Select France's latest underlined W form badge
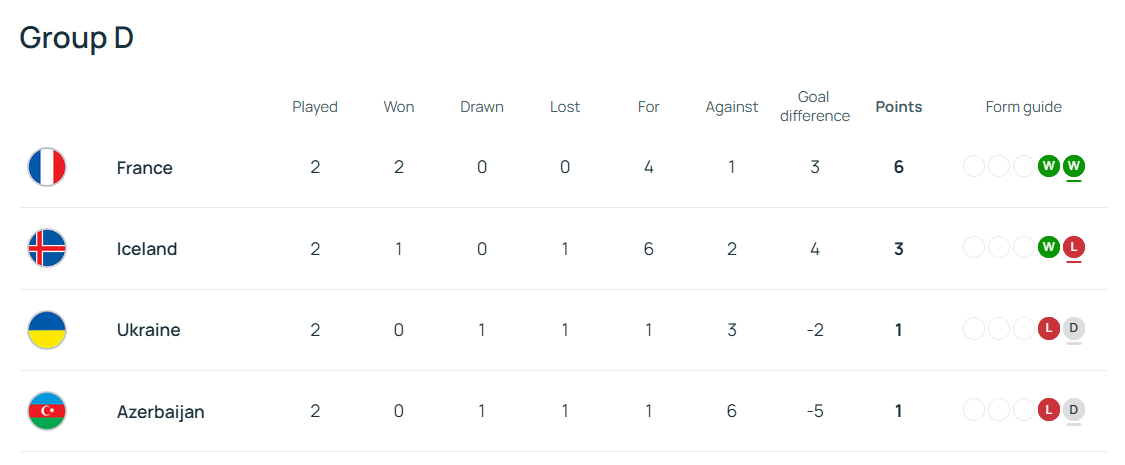 point(1073,166)
